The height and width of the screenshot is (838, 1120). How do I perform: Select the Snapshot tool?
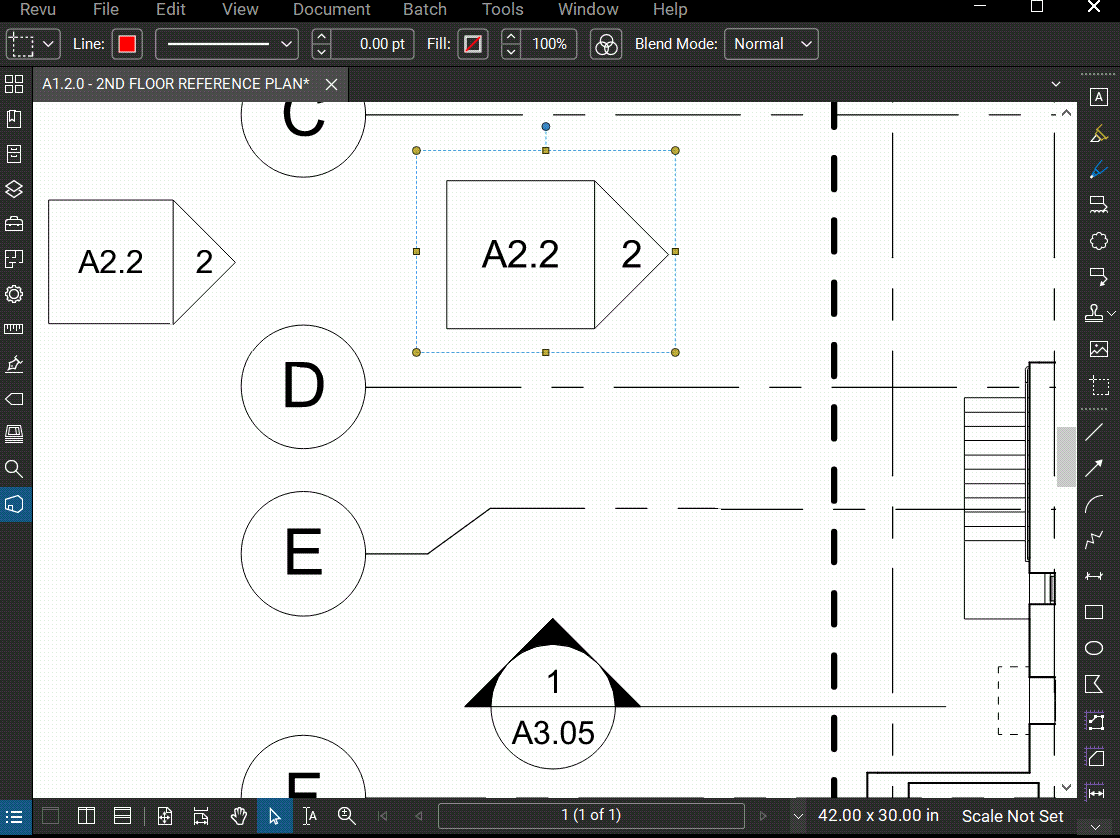point(1099,387)
